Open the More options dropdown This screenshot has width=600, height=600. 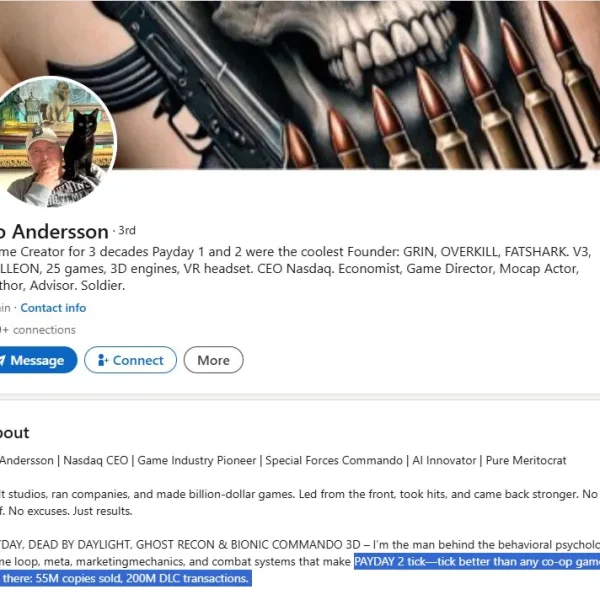[x=214, y=360]
